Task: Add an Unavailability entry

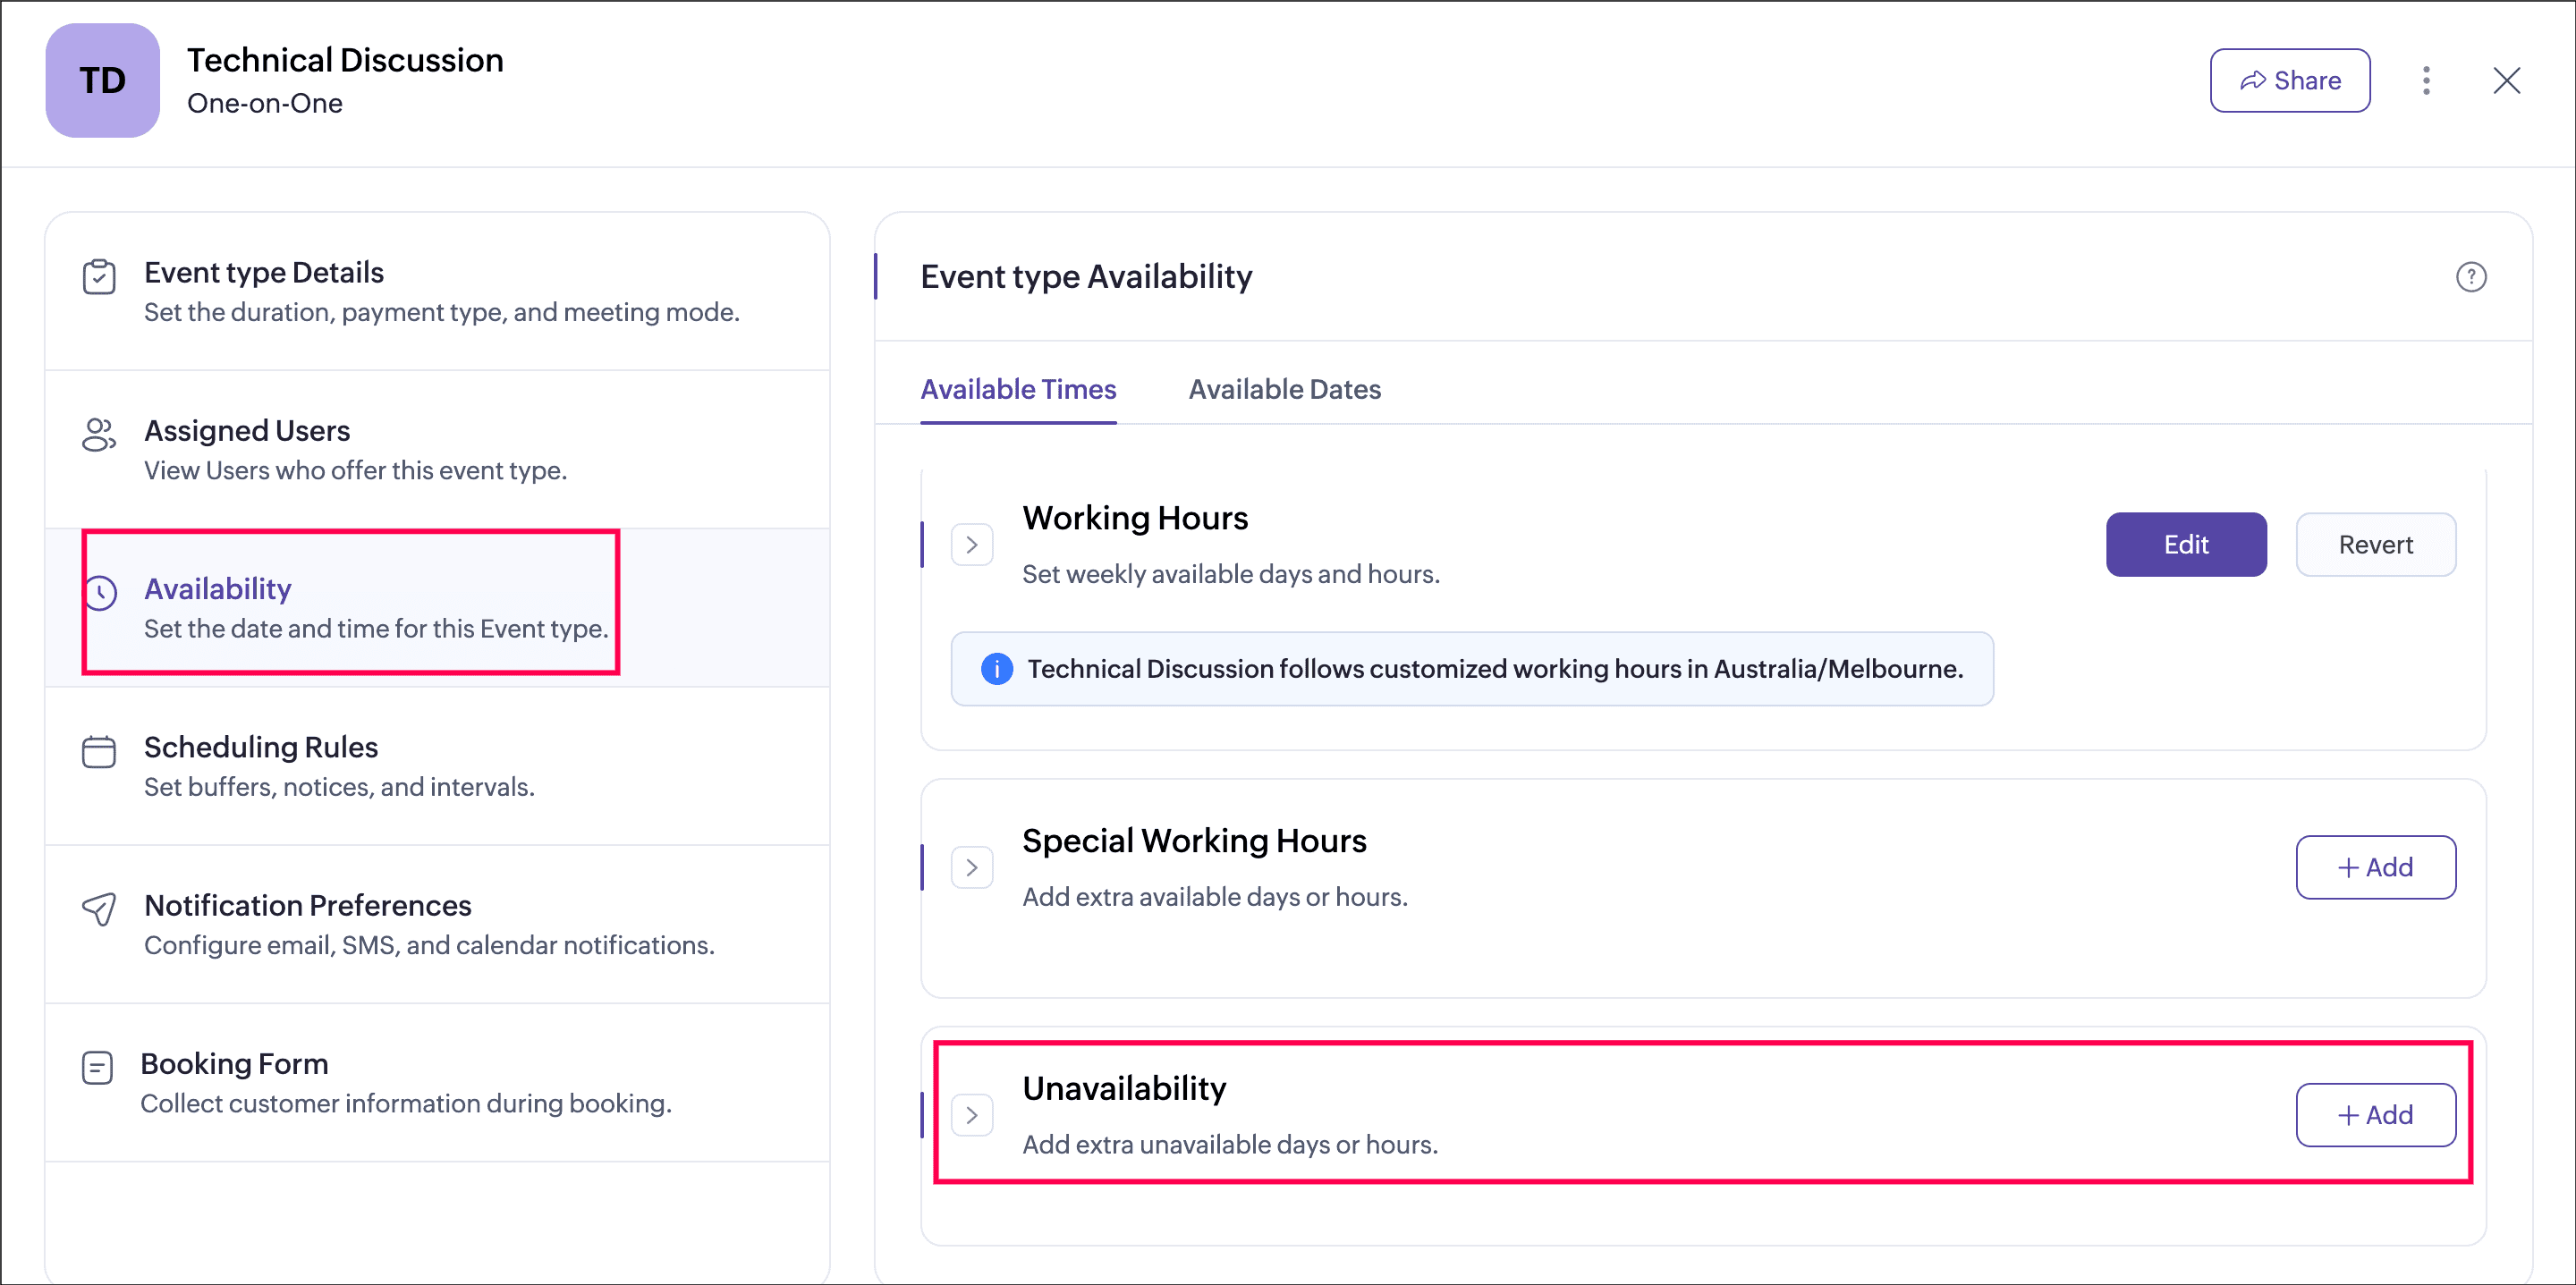Action: coord(2375,1115)
